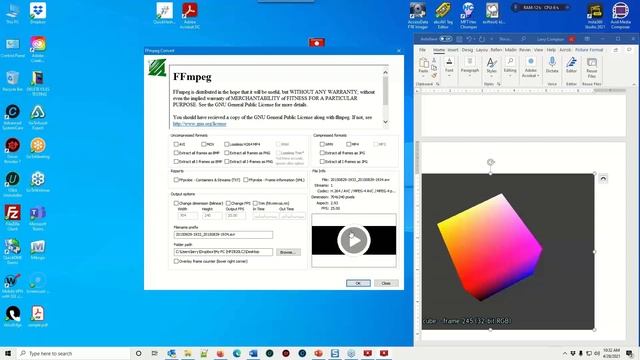640x360 pixels.
Task: Open sample.pdf file on desktop
Action: point(38,316)
